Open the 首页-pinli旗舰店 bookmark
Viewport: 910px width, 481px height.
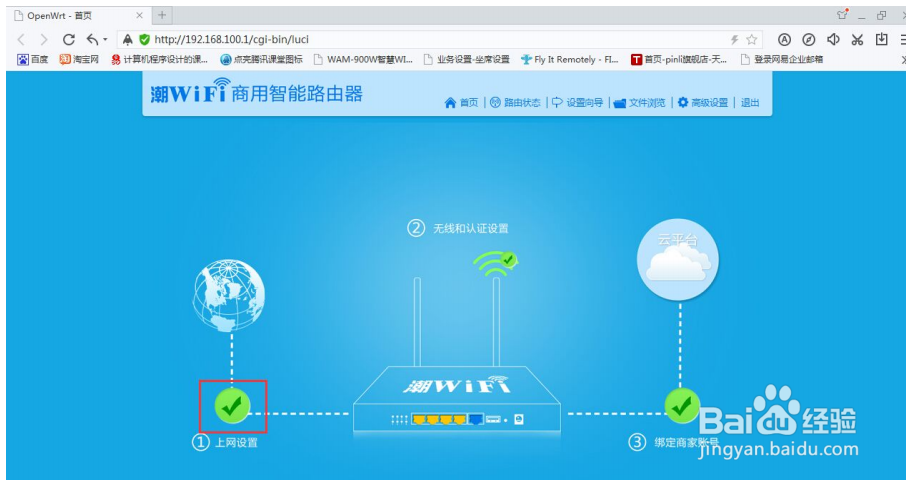[679, 59]
